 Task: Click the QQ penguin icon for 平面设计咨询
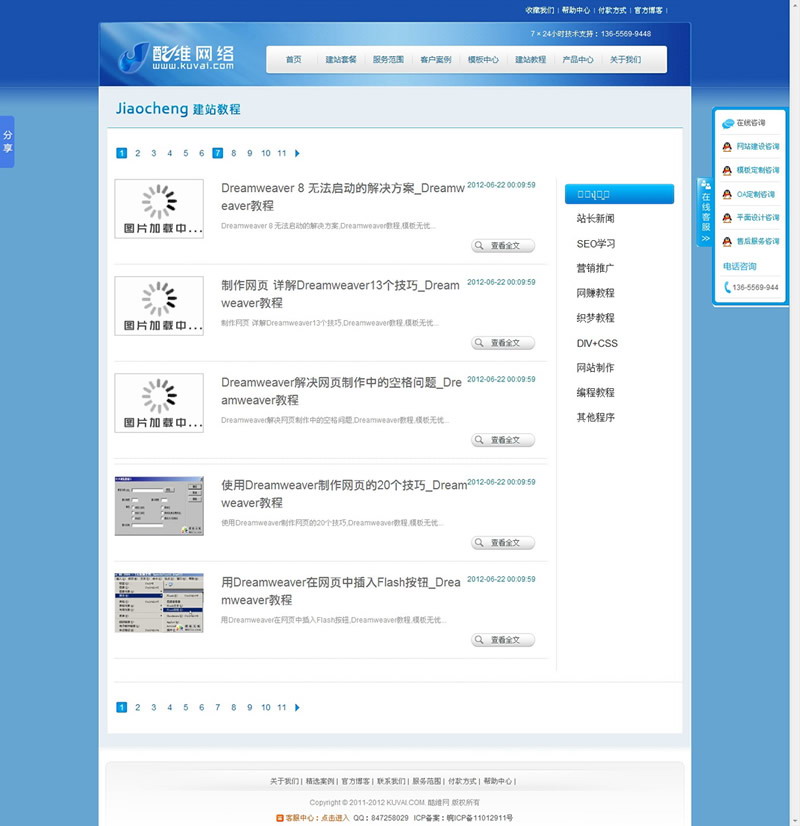point(727,217)
